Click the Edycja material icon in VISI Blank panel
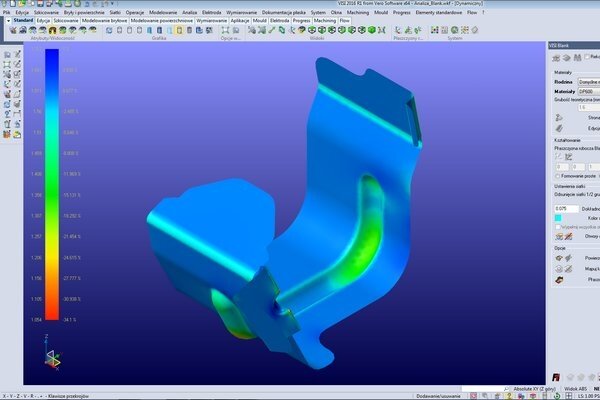This screenshot has height=400, width=600. 559,128
